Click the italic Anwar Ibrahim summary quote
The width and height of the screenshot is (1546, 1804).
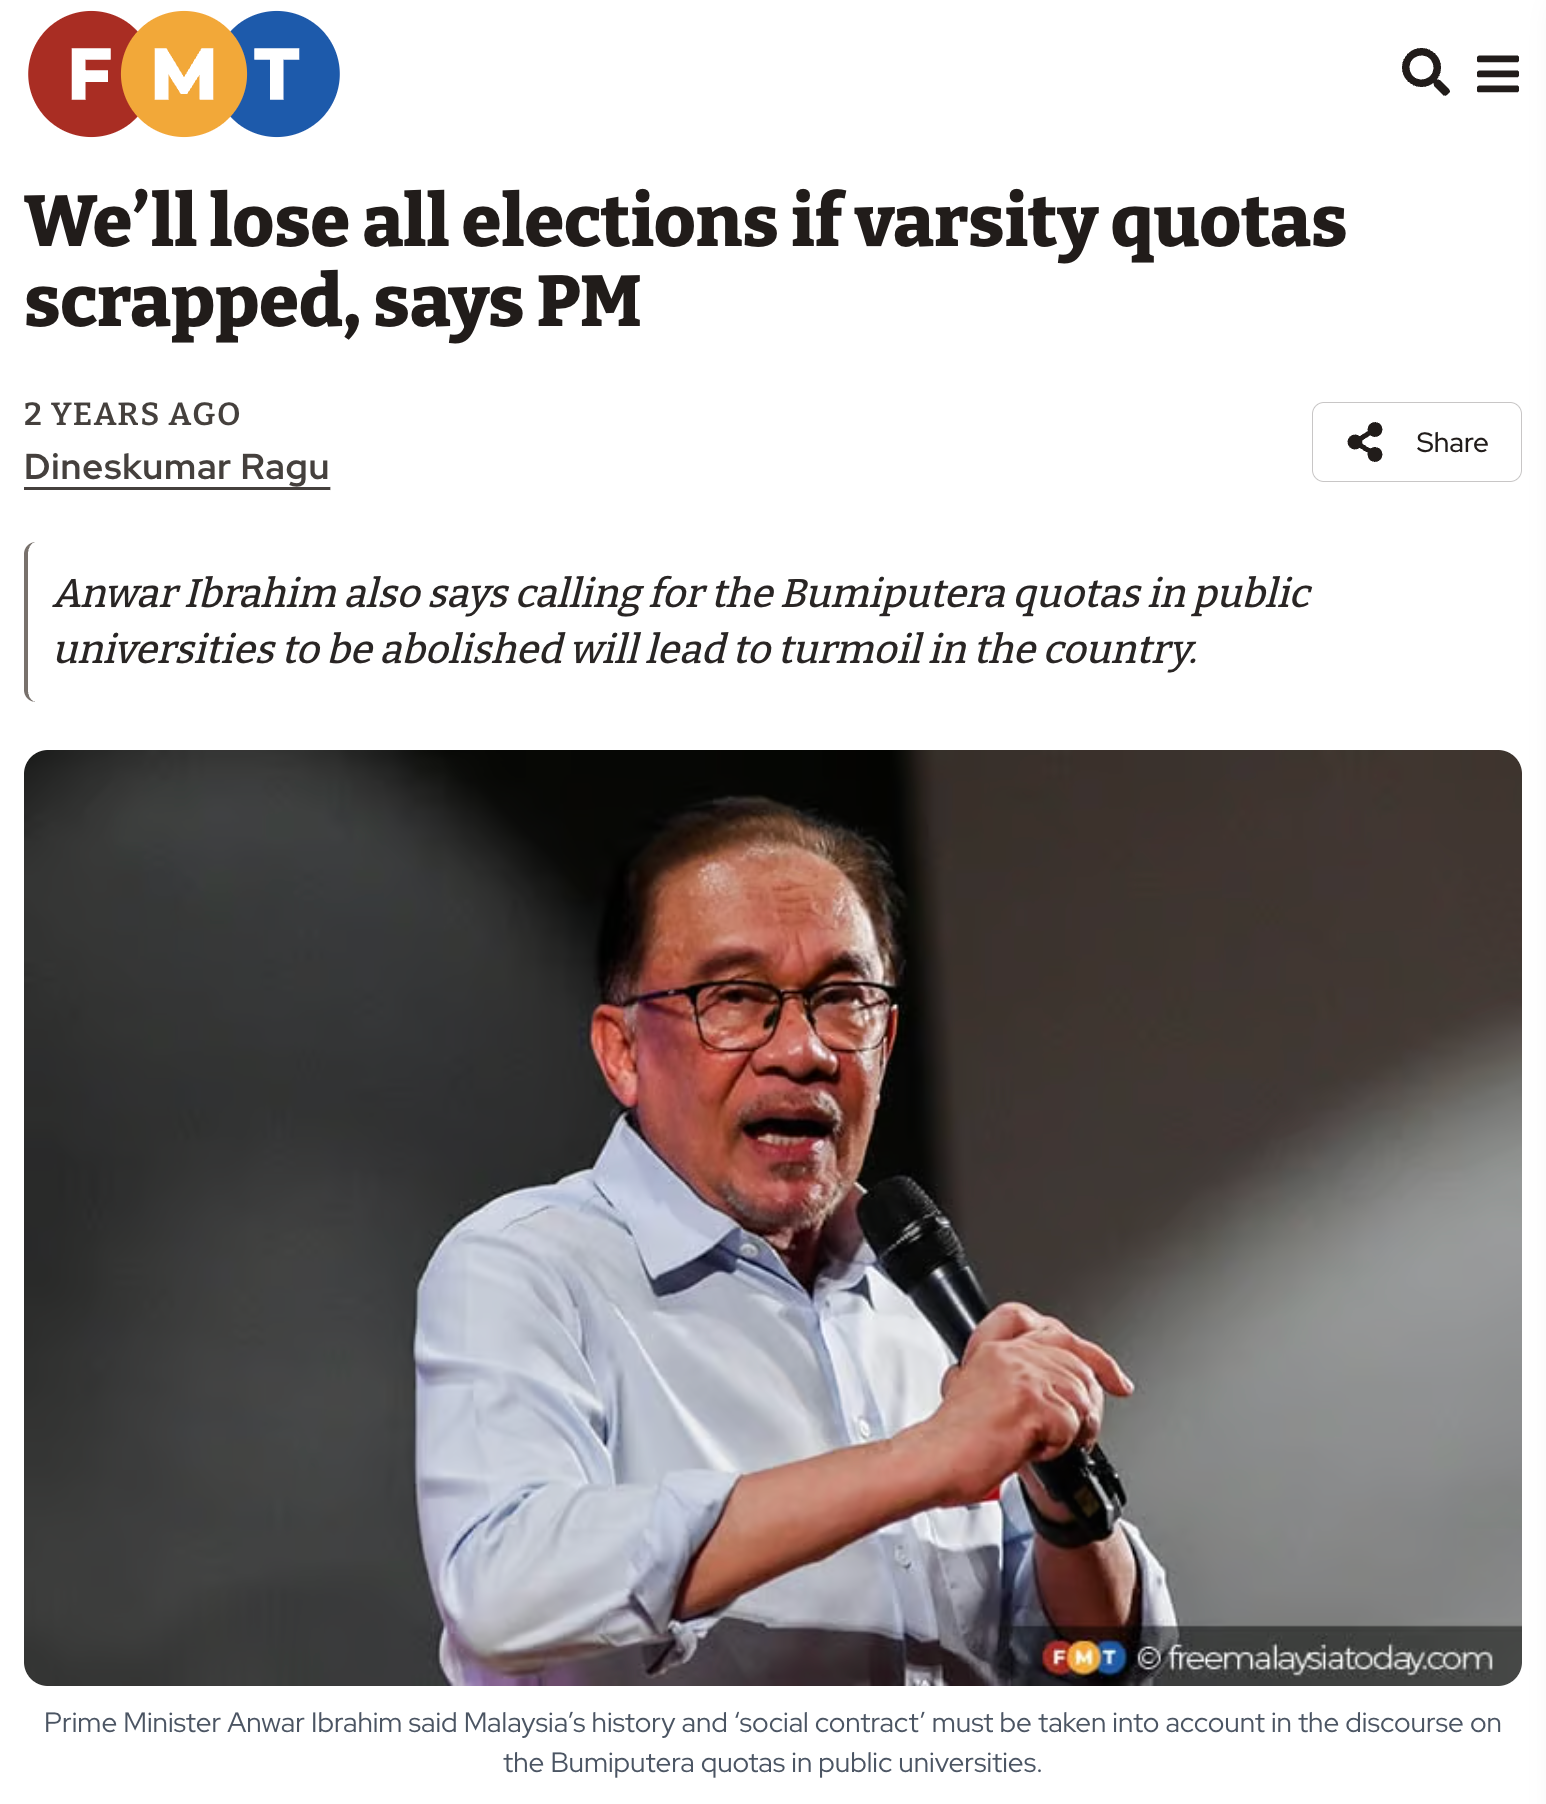(682, 621)
